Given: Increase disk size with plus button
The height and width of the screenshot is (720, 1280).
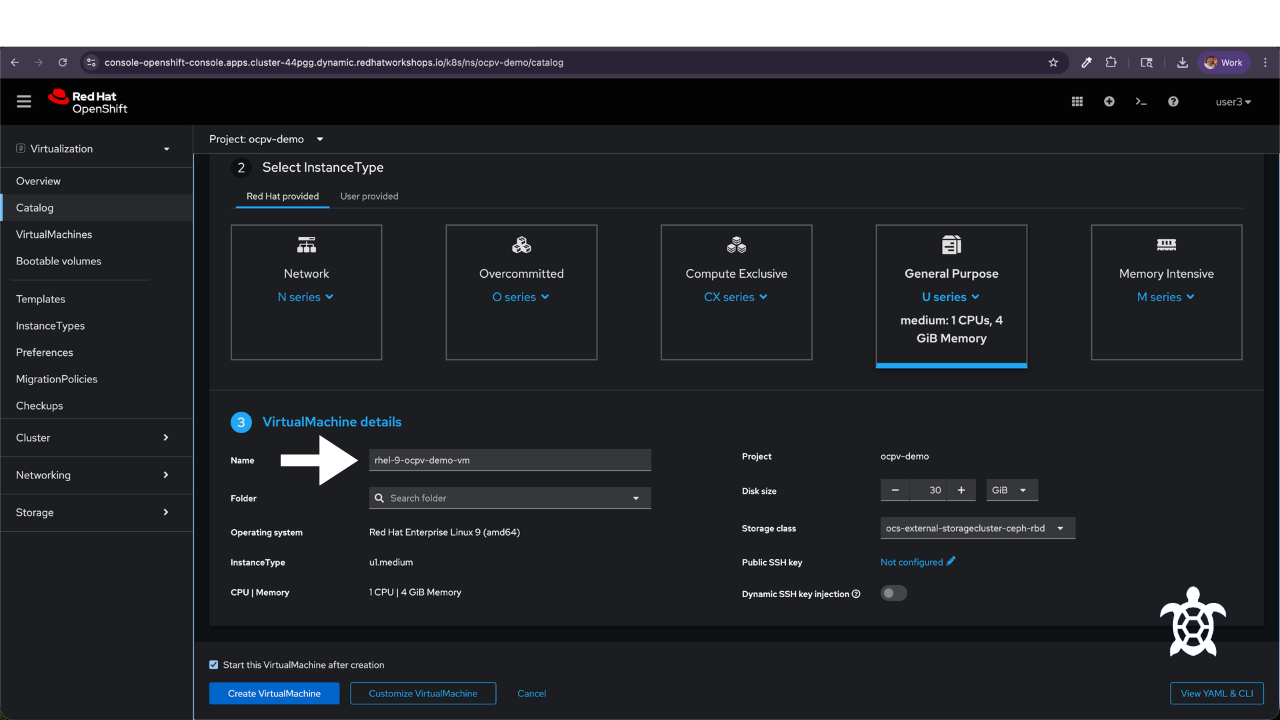Looking at the screenshot, I should tap(961, 490).
